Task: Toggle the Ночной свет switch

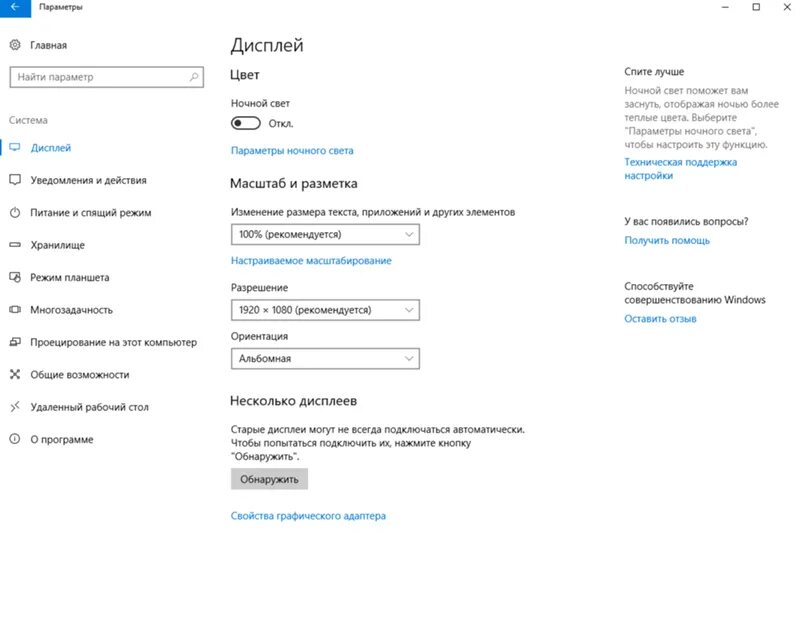Action: (x=245, y=123)
